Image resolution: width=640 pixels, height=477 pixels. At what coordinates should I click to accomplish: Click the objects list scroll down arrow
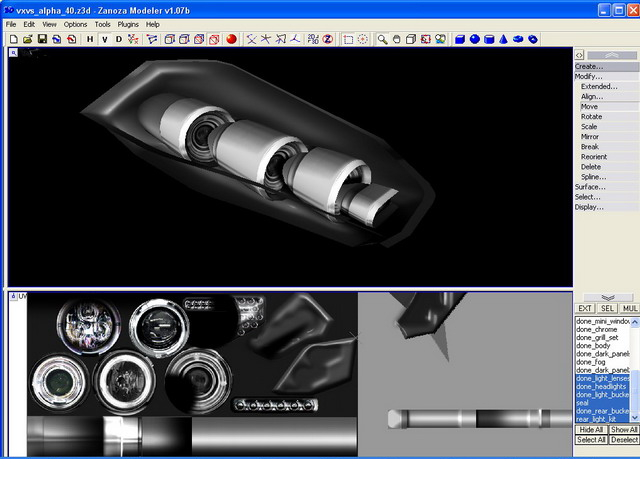(x=634, y=417)
